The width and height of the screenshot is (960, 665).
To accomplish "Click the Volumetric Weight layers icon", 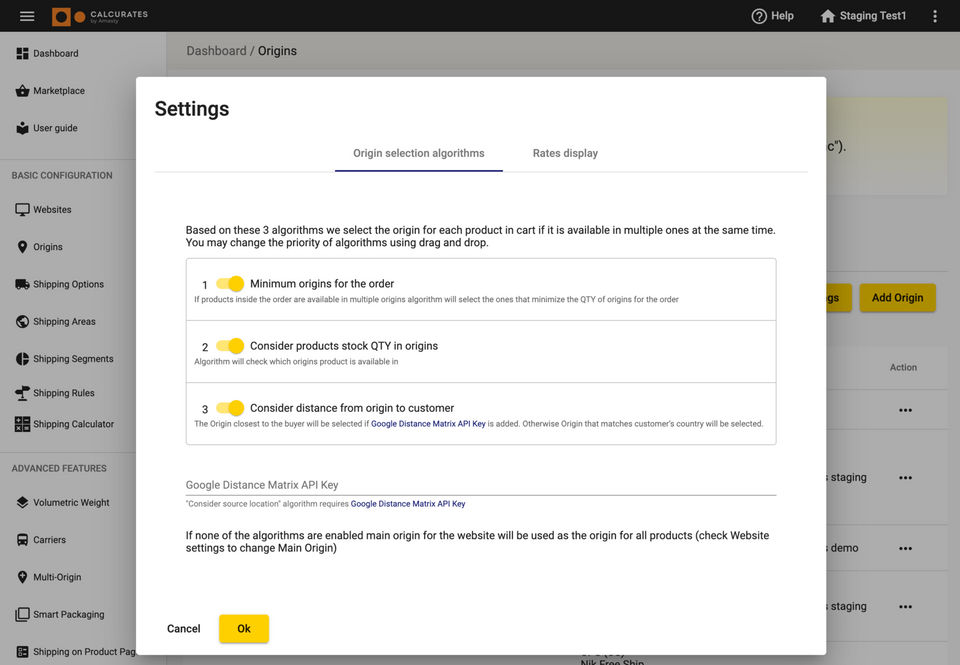I will [22, 502].
